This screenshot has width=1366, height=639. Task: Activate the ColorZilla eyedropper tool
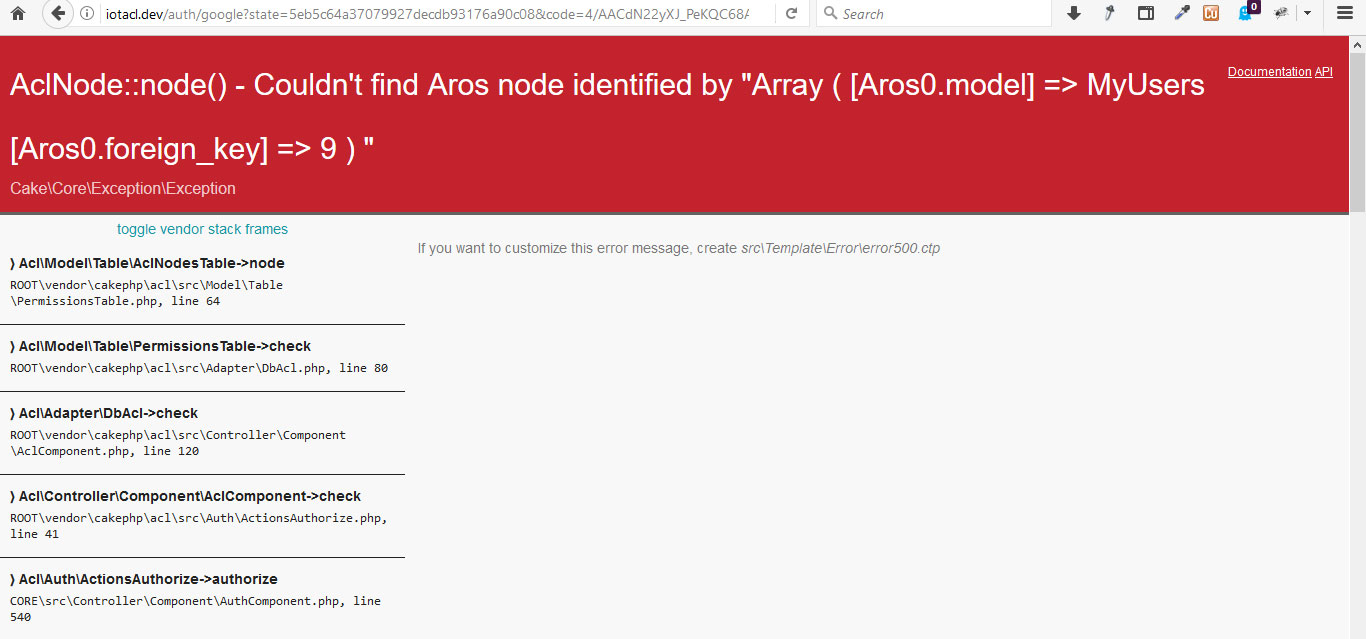[1183, 13]
